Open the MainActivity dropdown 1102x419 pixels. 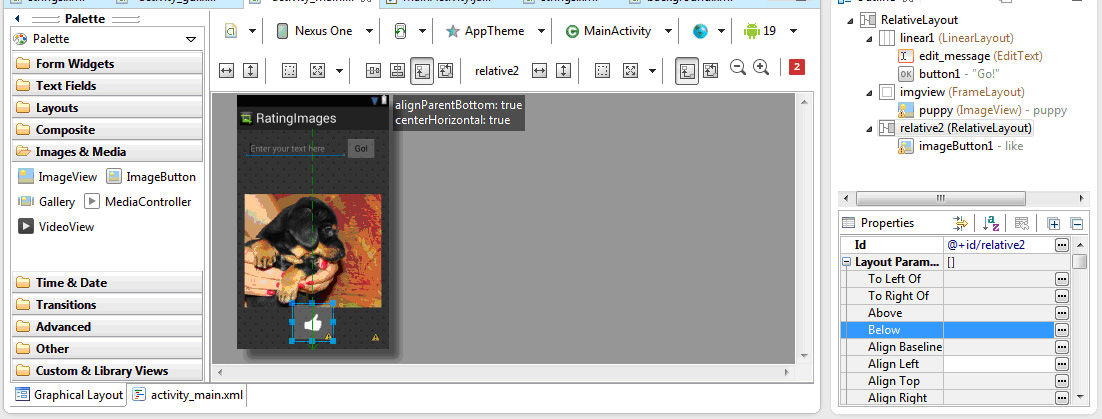point(668,31)
